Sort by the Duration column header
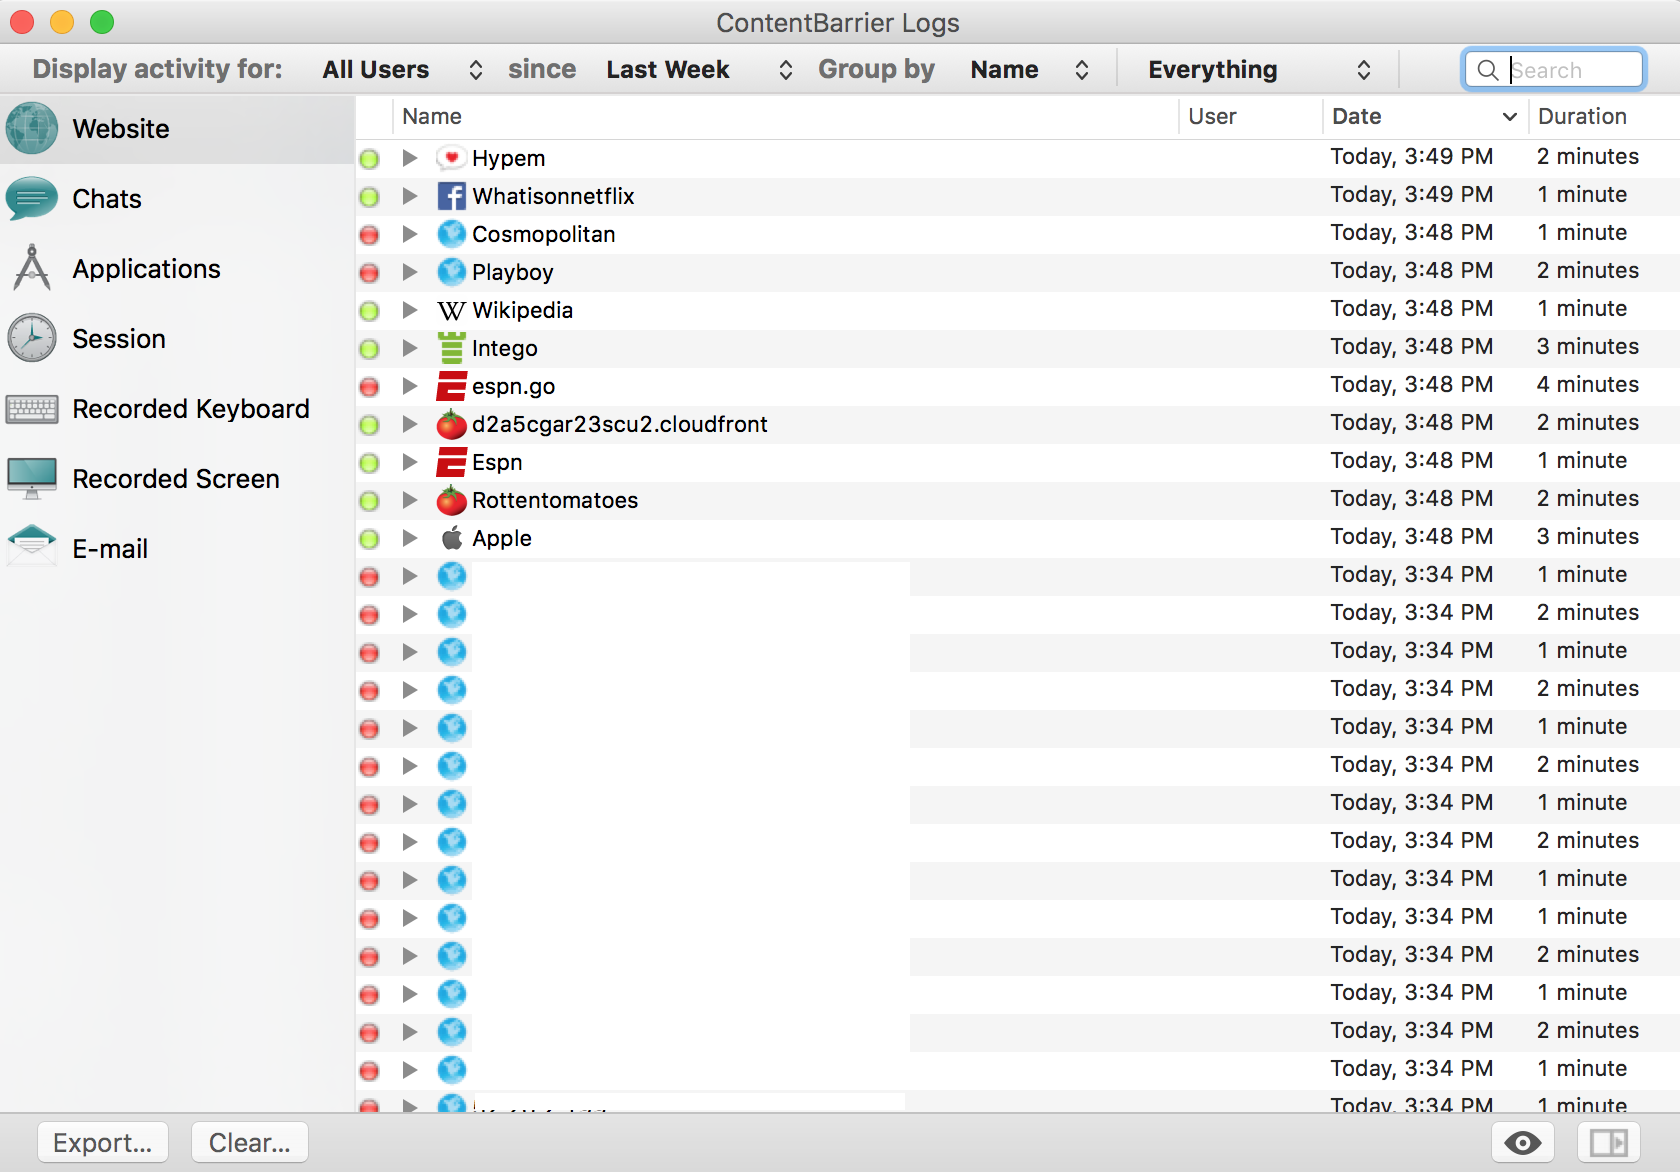 tap(1604, 116)
